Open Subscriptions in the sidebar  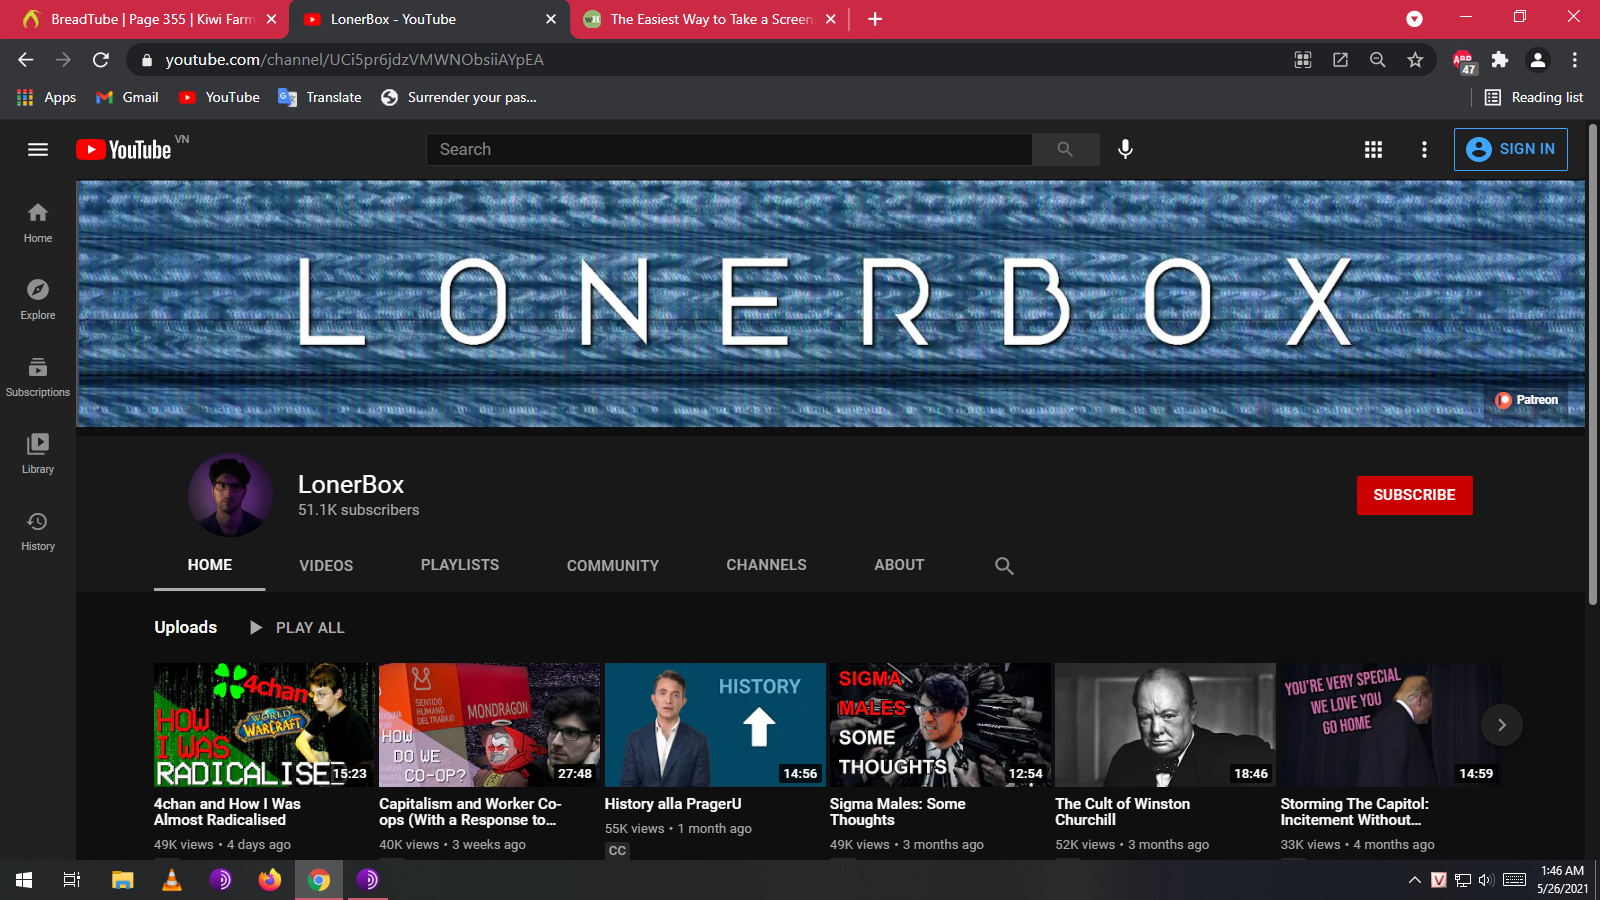pyautogui.click(x=38, y=376)
